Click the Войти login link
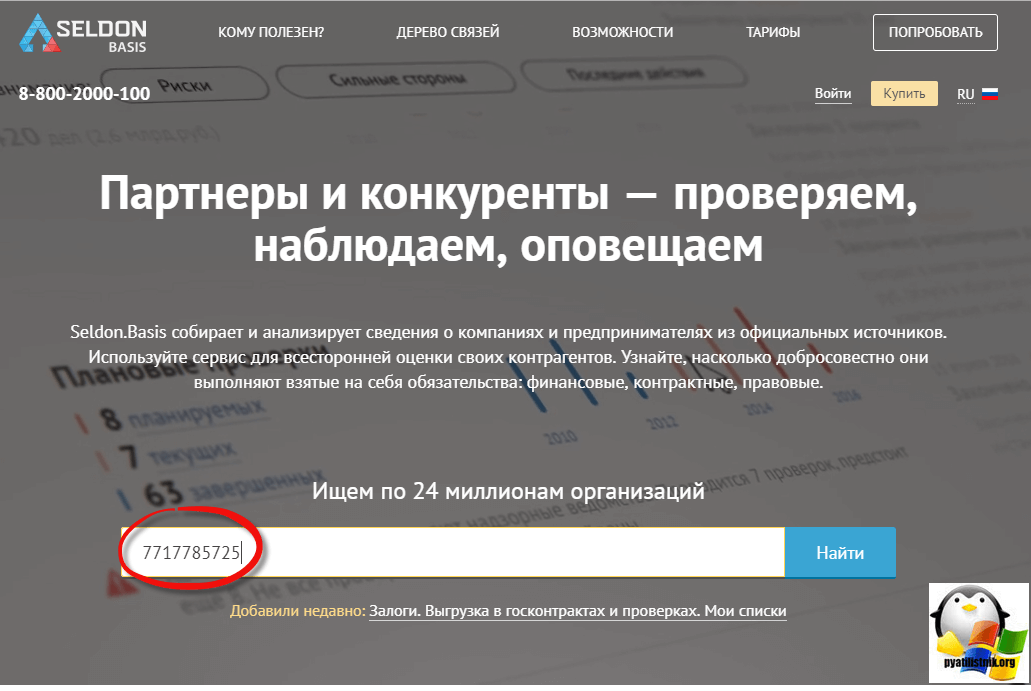This screenshot has height=691, width=1031. [833, 93]
